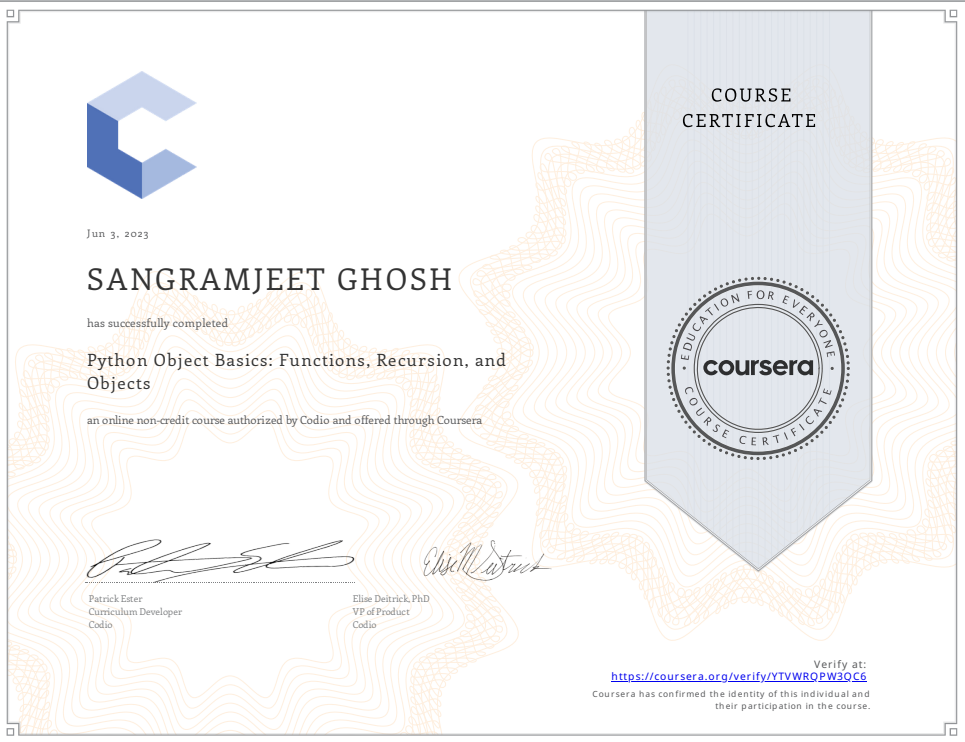The height and width of the screenshot is (742, 965).
Task: Click the printed name Elise Deitrick, PhD
Action: click(x=391, y=598)
